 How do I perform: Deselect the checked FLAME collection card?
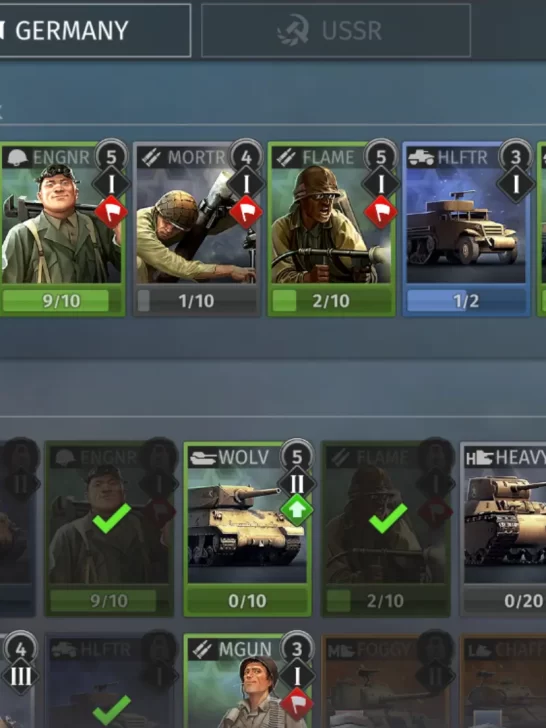click(x=386, y=529)
